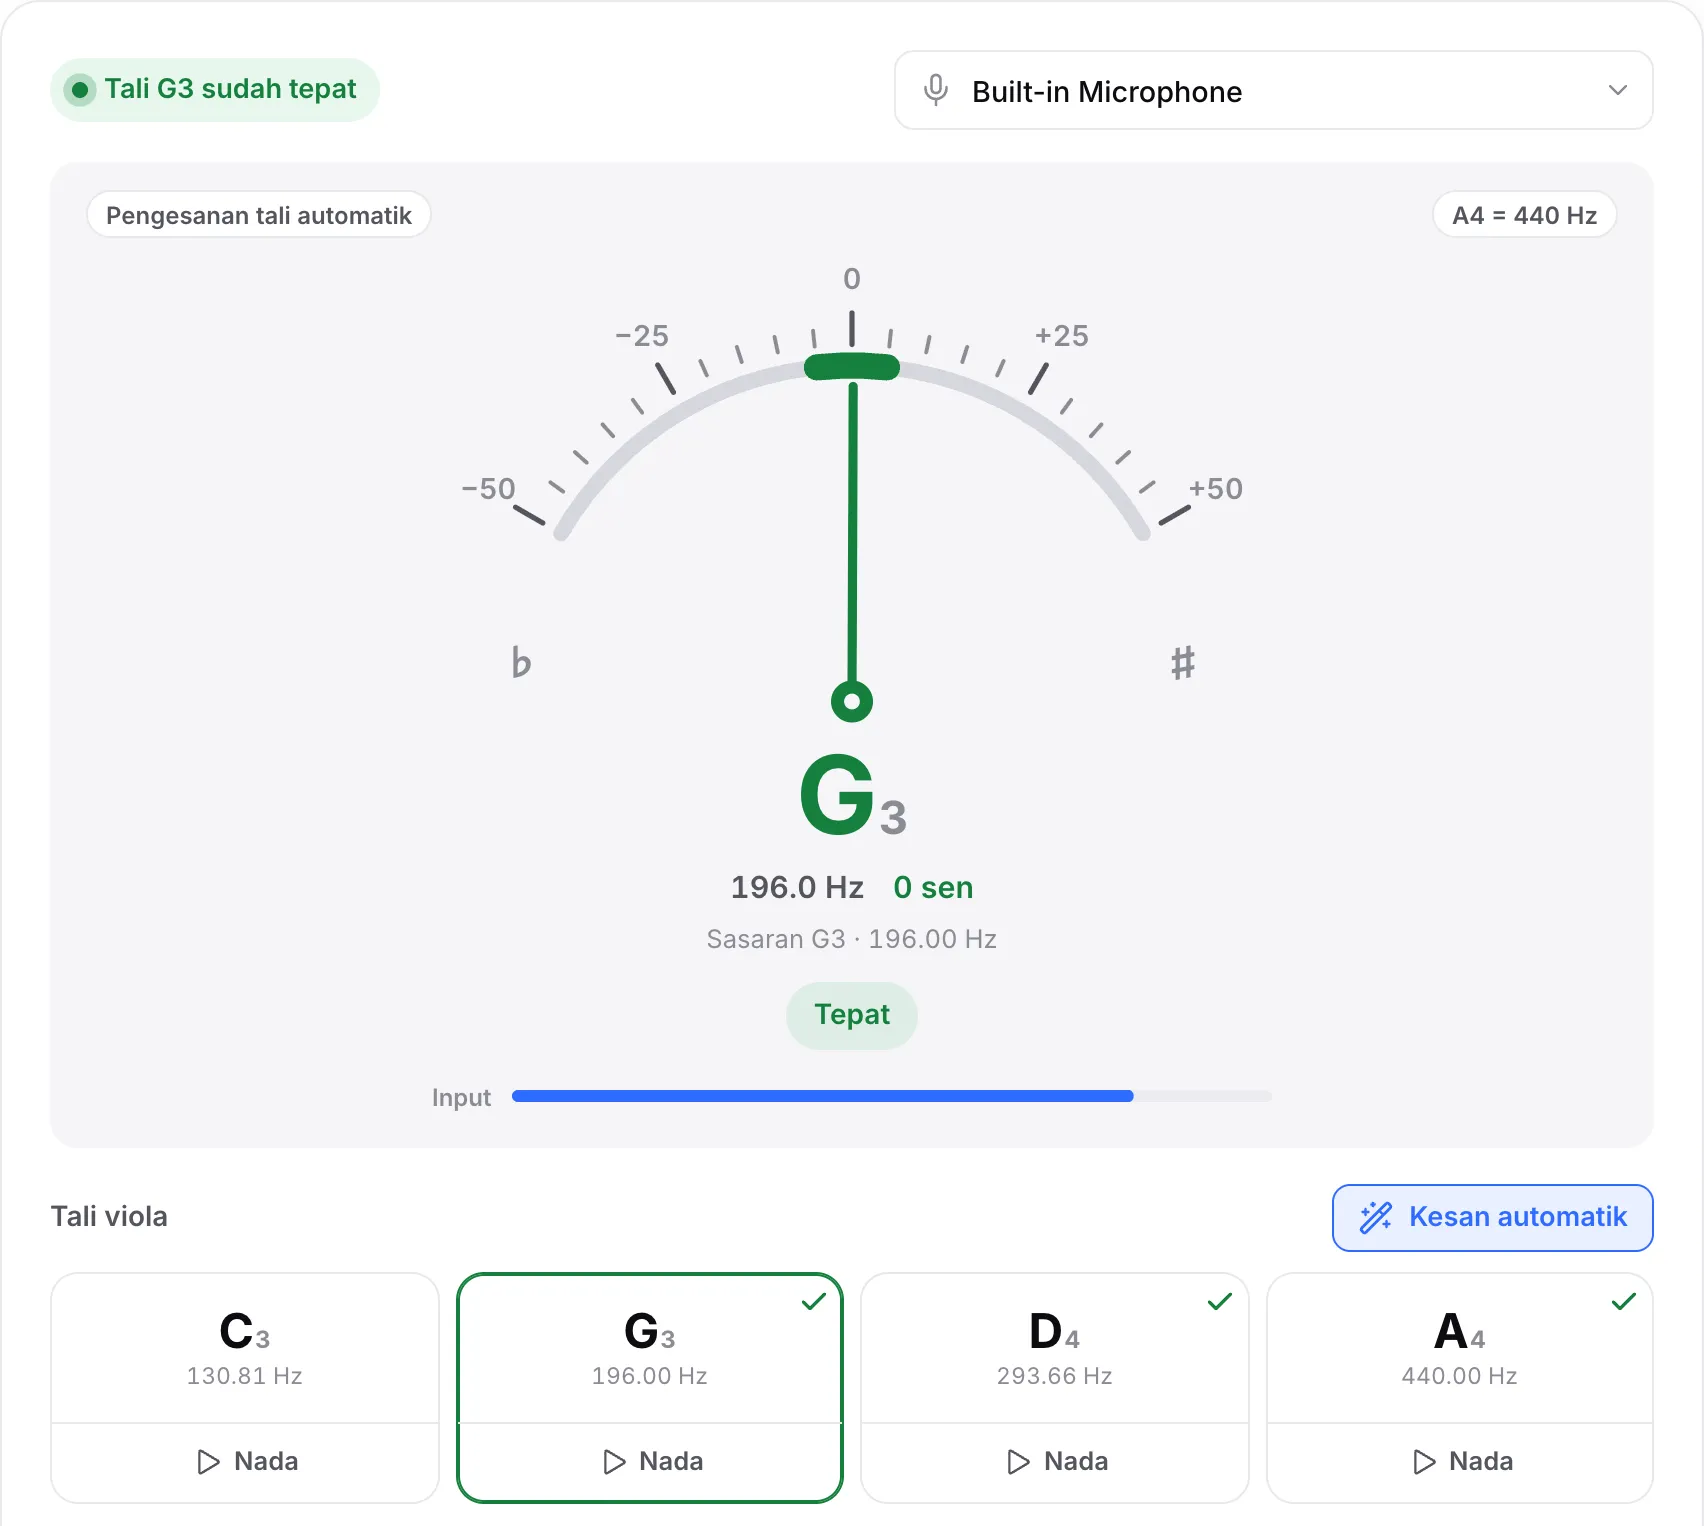Click the checkmark on the D4 card
This screenshot has height=1526, width=1704.
(x=1220, y=1301)
